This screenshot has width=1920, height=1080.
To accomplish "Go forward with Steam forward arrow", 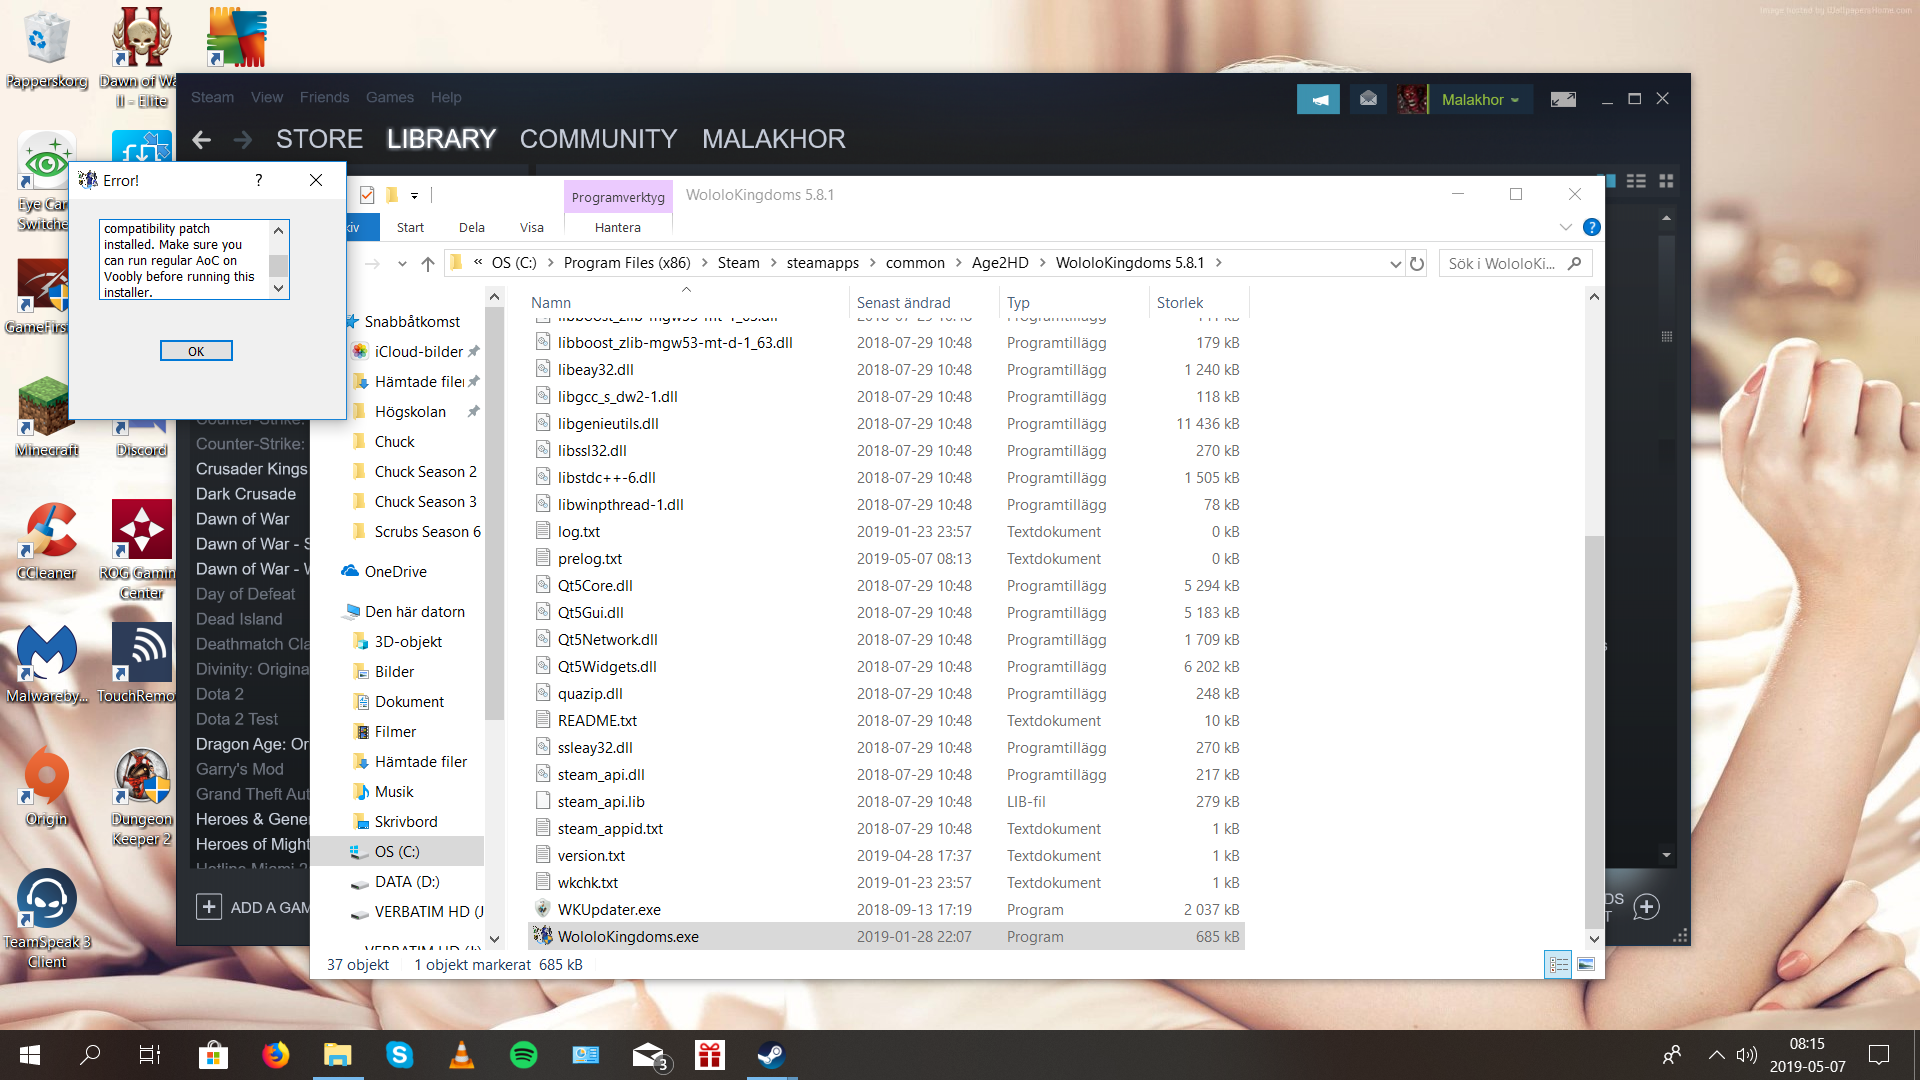I will 242,139.
